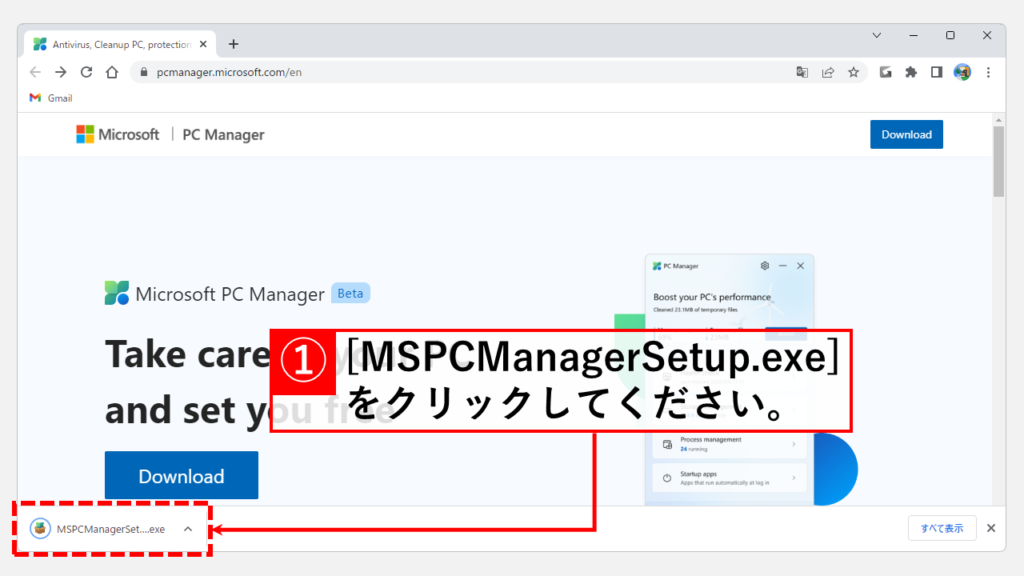Click minimize icon in PC Manager preview

782,266
